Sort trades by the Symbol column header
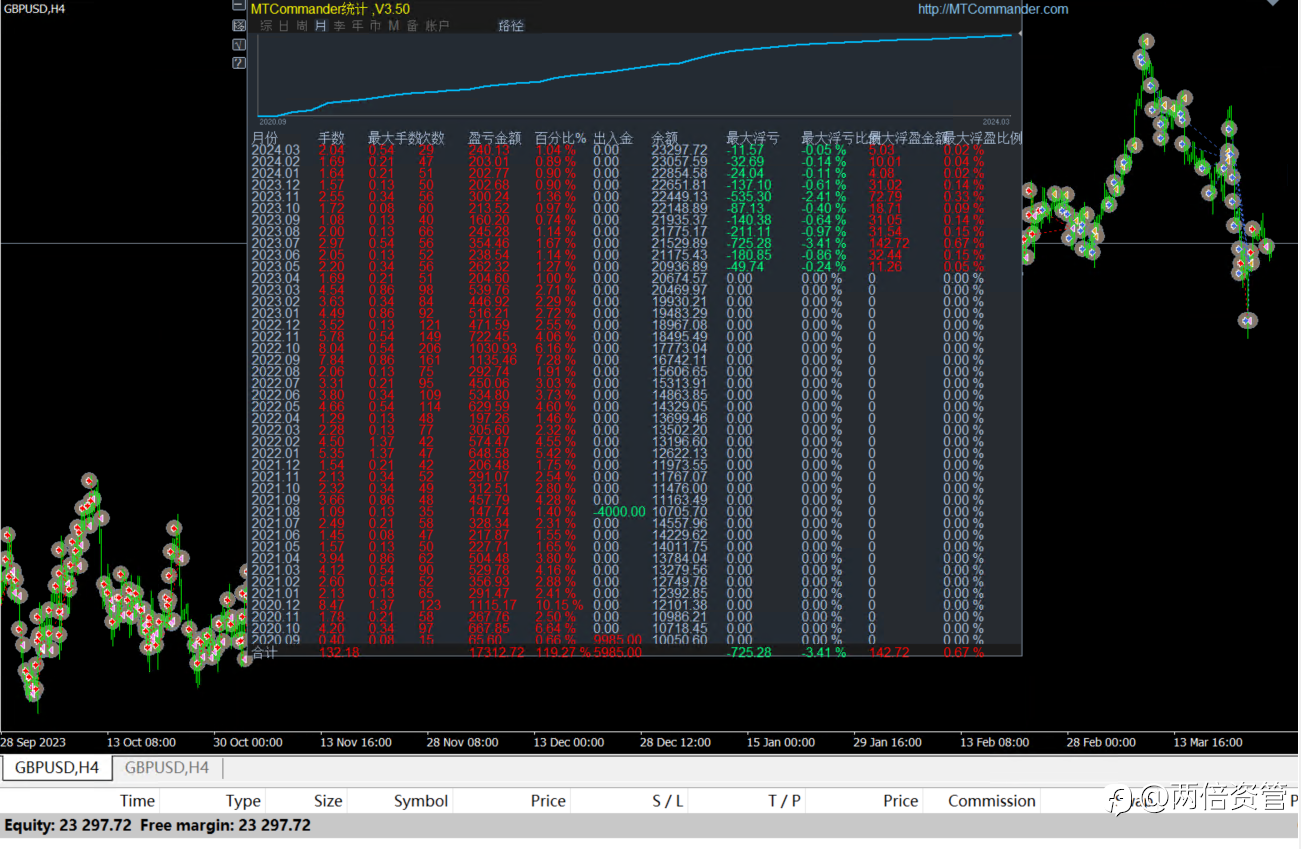Screen dimensions: 1301x849 (x=421, y=800)
